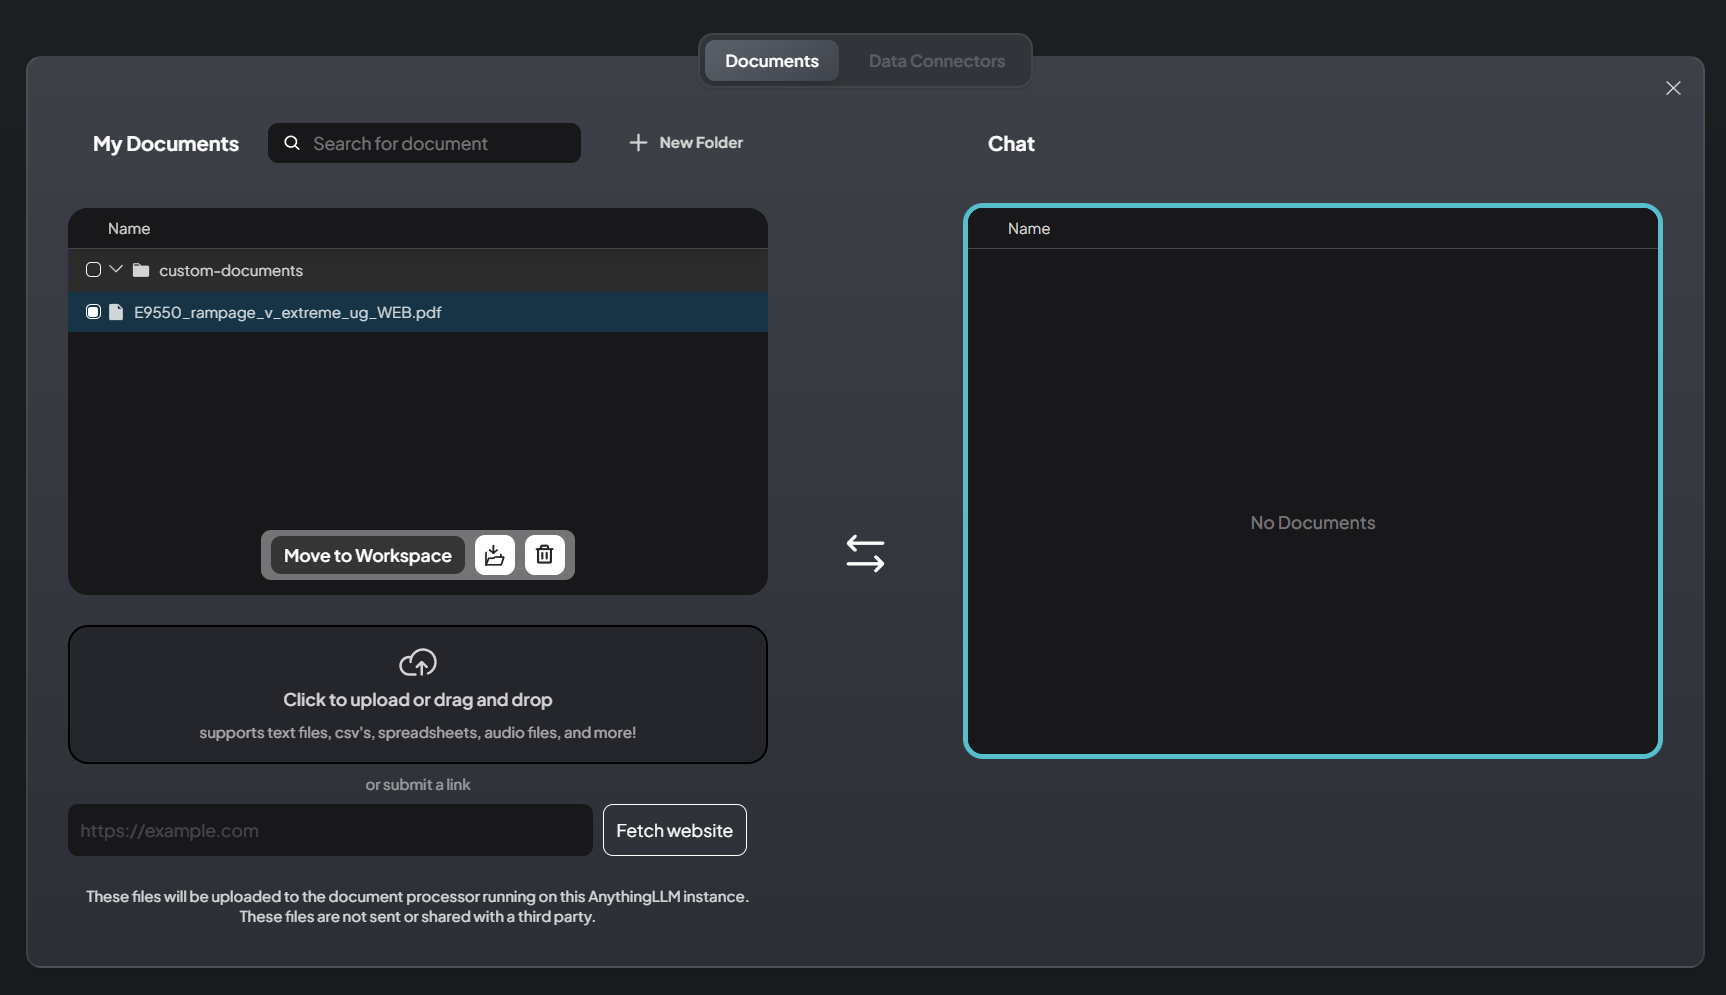1726x995 pixels.
Task: Focus the https://example.com link field
Action: [330, 830]
